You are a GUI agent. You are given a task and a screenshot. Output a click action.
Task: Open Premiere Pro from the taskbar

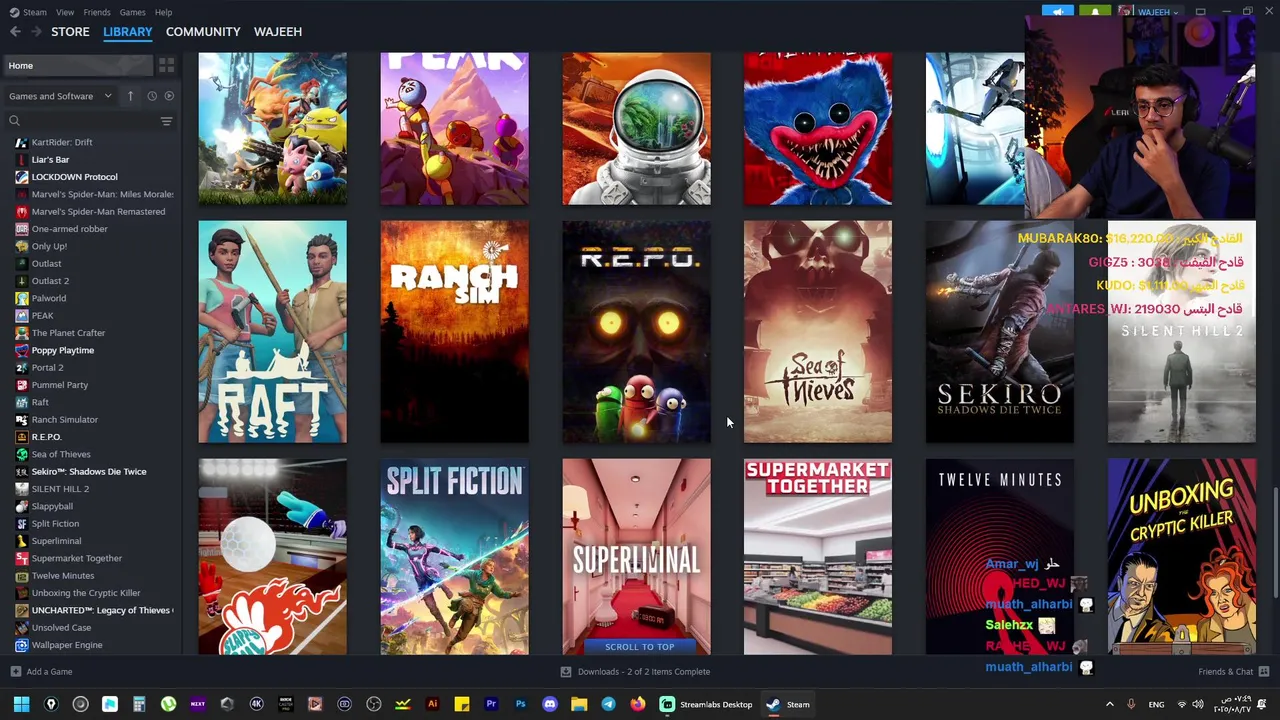tap(491, 704)
